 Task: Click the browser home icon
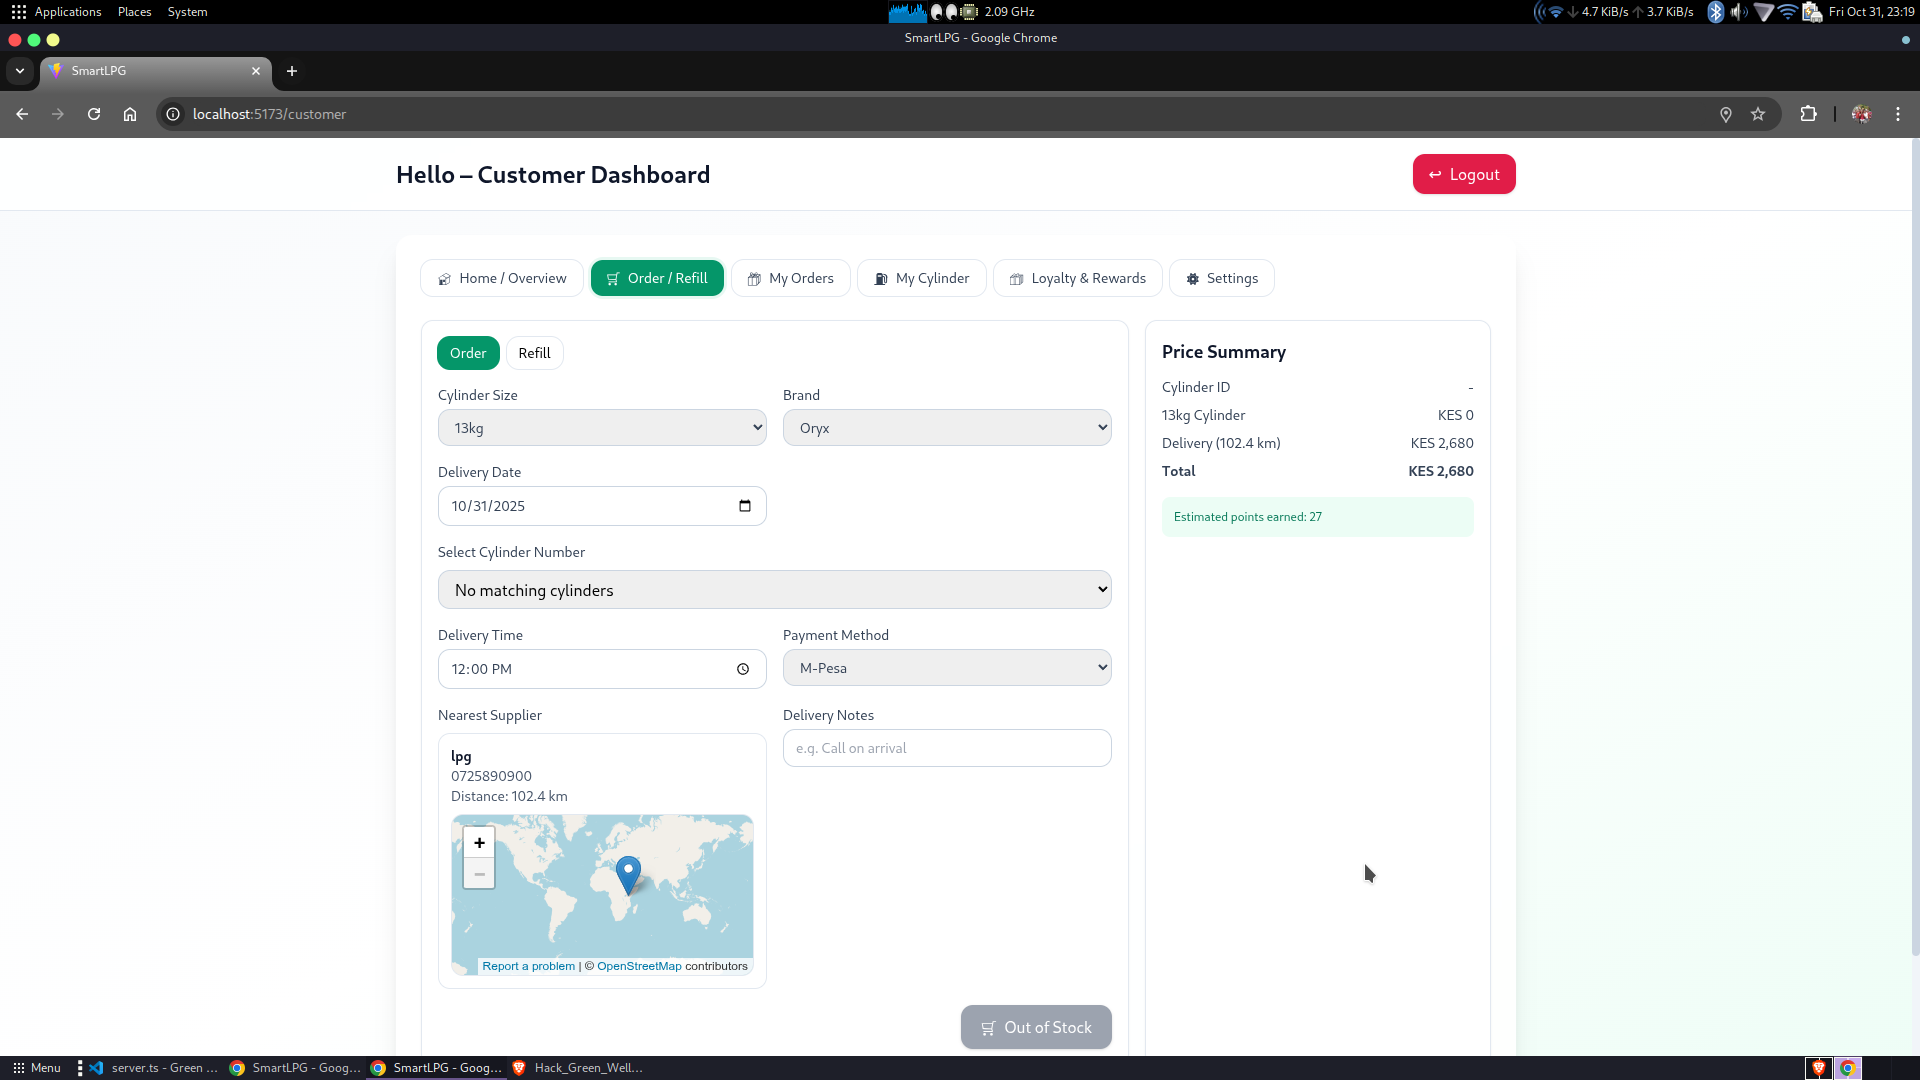[130, 114]
